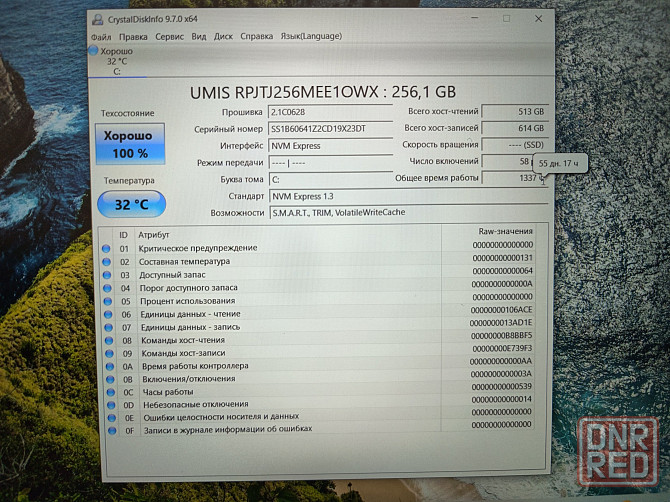This screenshot has height=502, width=670.
Task: Select attribute text Небезопасные отключения
Action: click(196, 404)
